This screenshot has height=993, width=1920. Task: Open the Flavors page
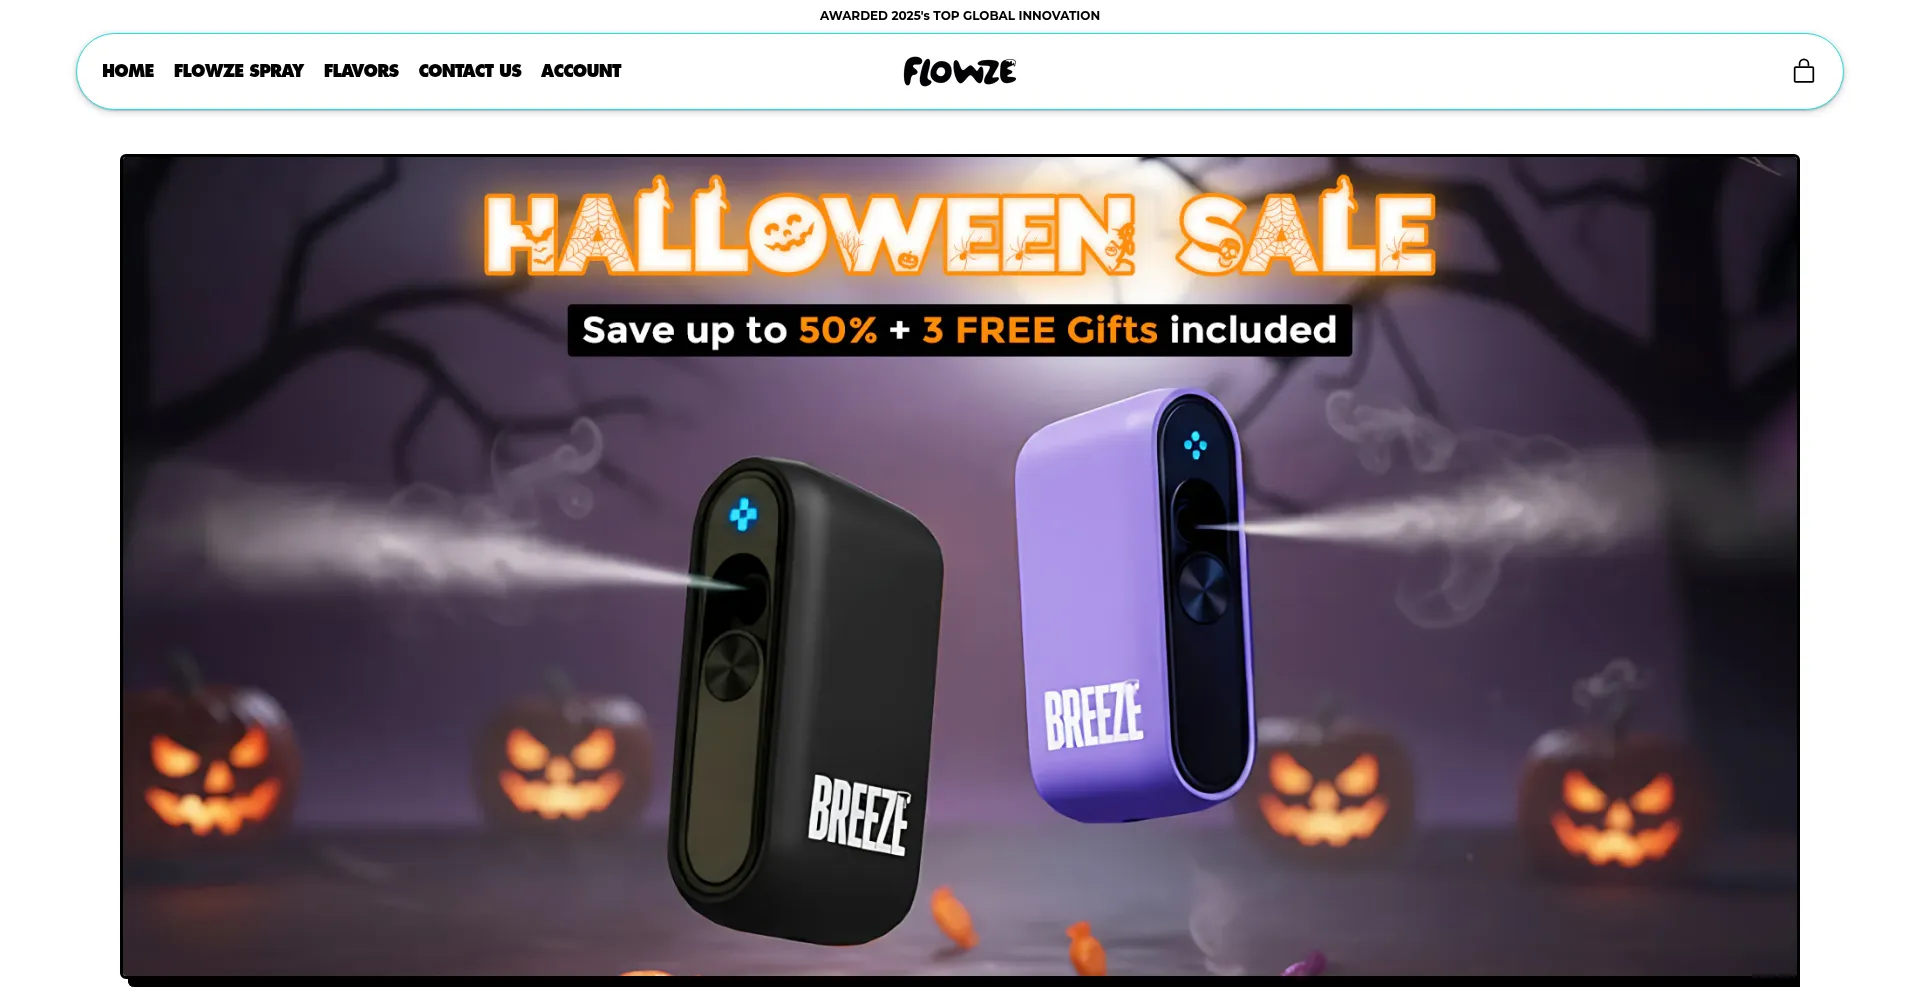pyautogui.click(x=361, y=71)
